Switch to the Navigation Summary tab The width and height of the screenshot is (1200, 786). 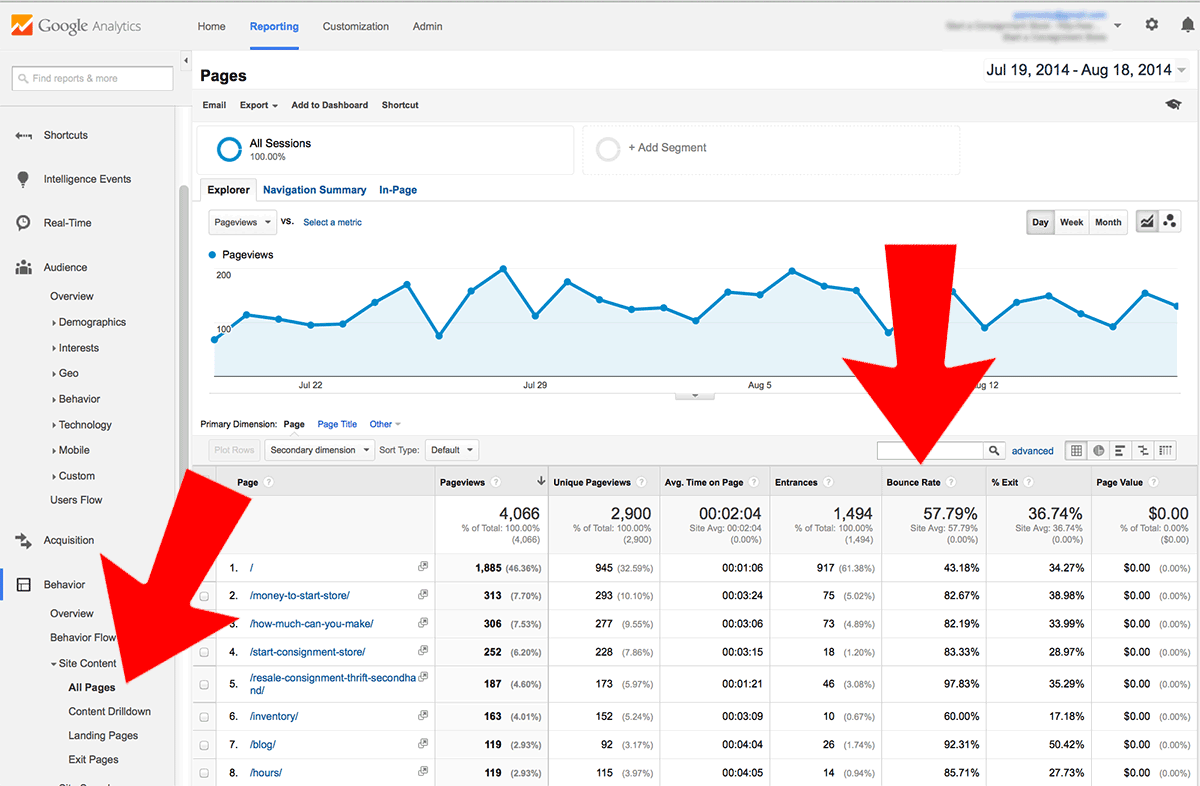click(314, 190)
